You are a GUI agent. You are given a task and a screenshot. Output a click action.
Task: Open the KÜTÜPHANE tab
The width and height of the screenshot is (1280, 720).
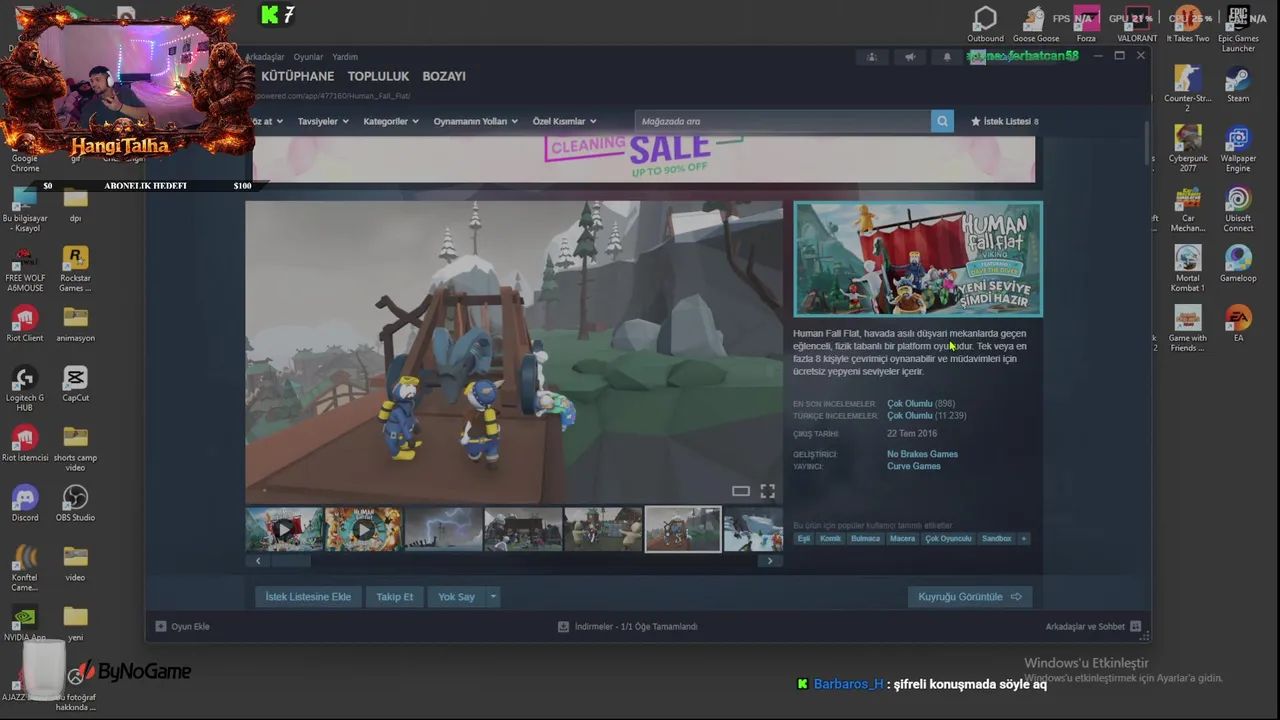tap(297, 76)
